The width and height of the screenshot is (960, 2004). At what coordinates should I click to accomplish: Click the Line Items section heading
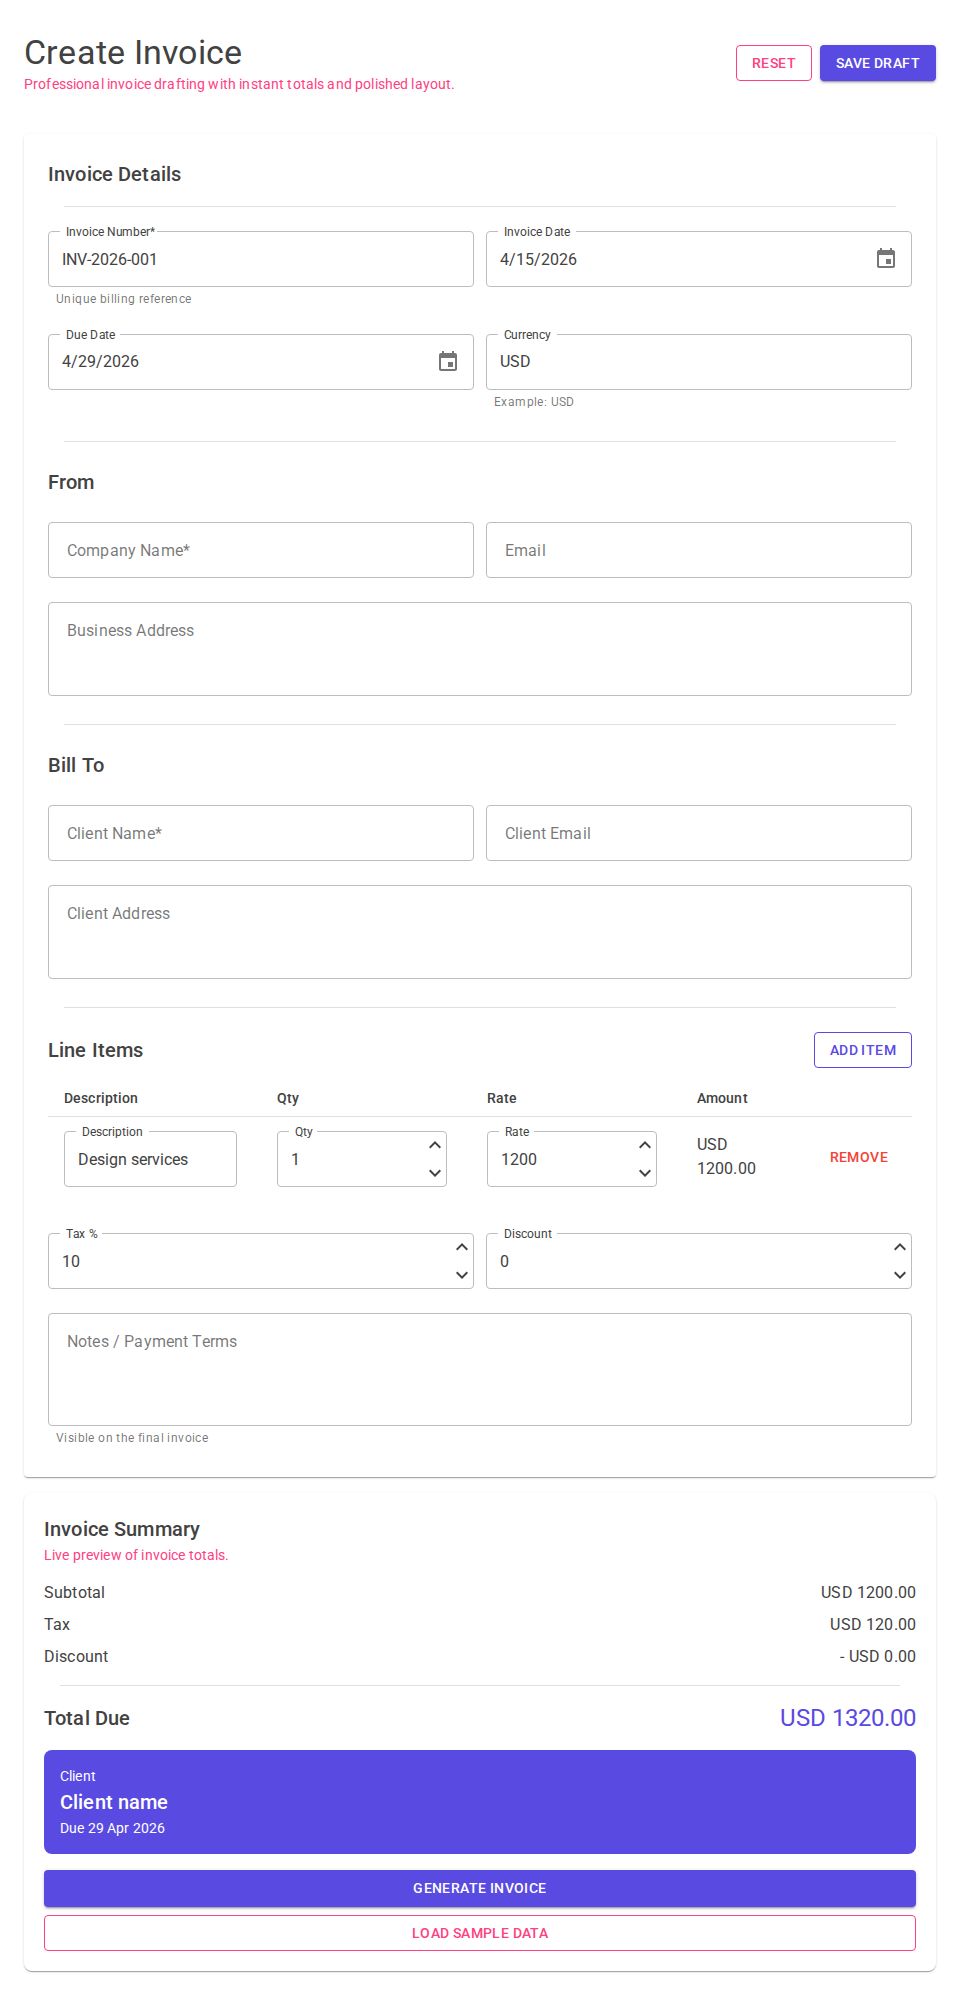pyautogui.click(x=95, y=1050)
